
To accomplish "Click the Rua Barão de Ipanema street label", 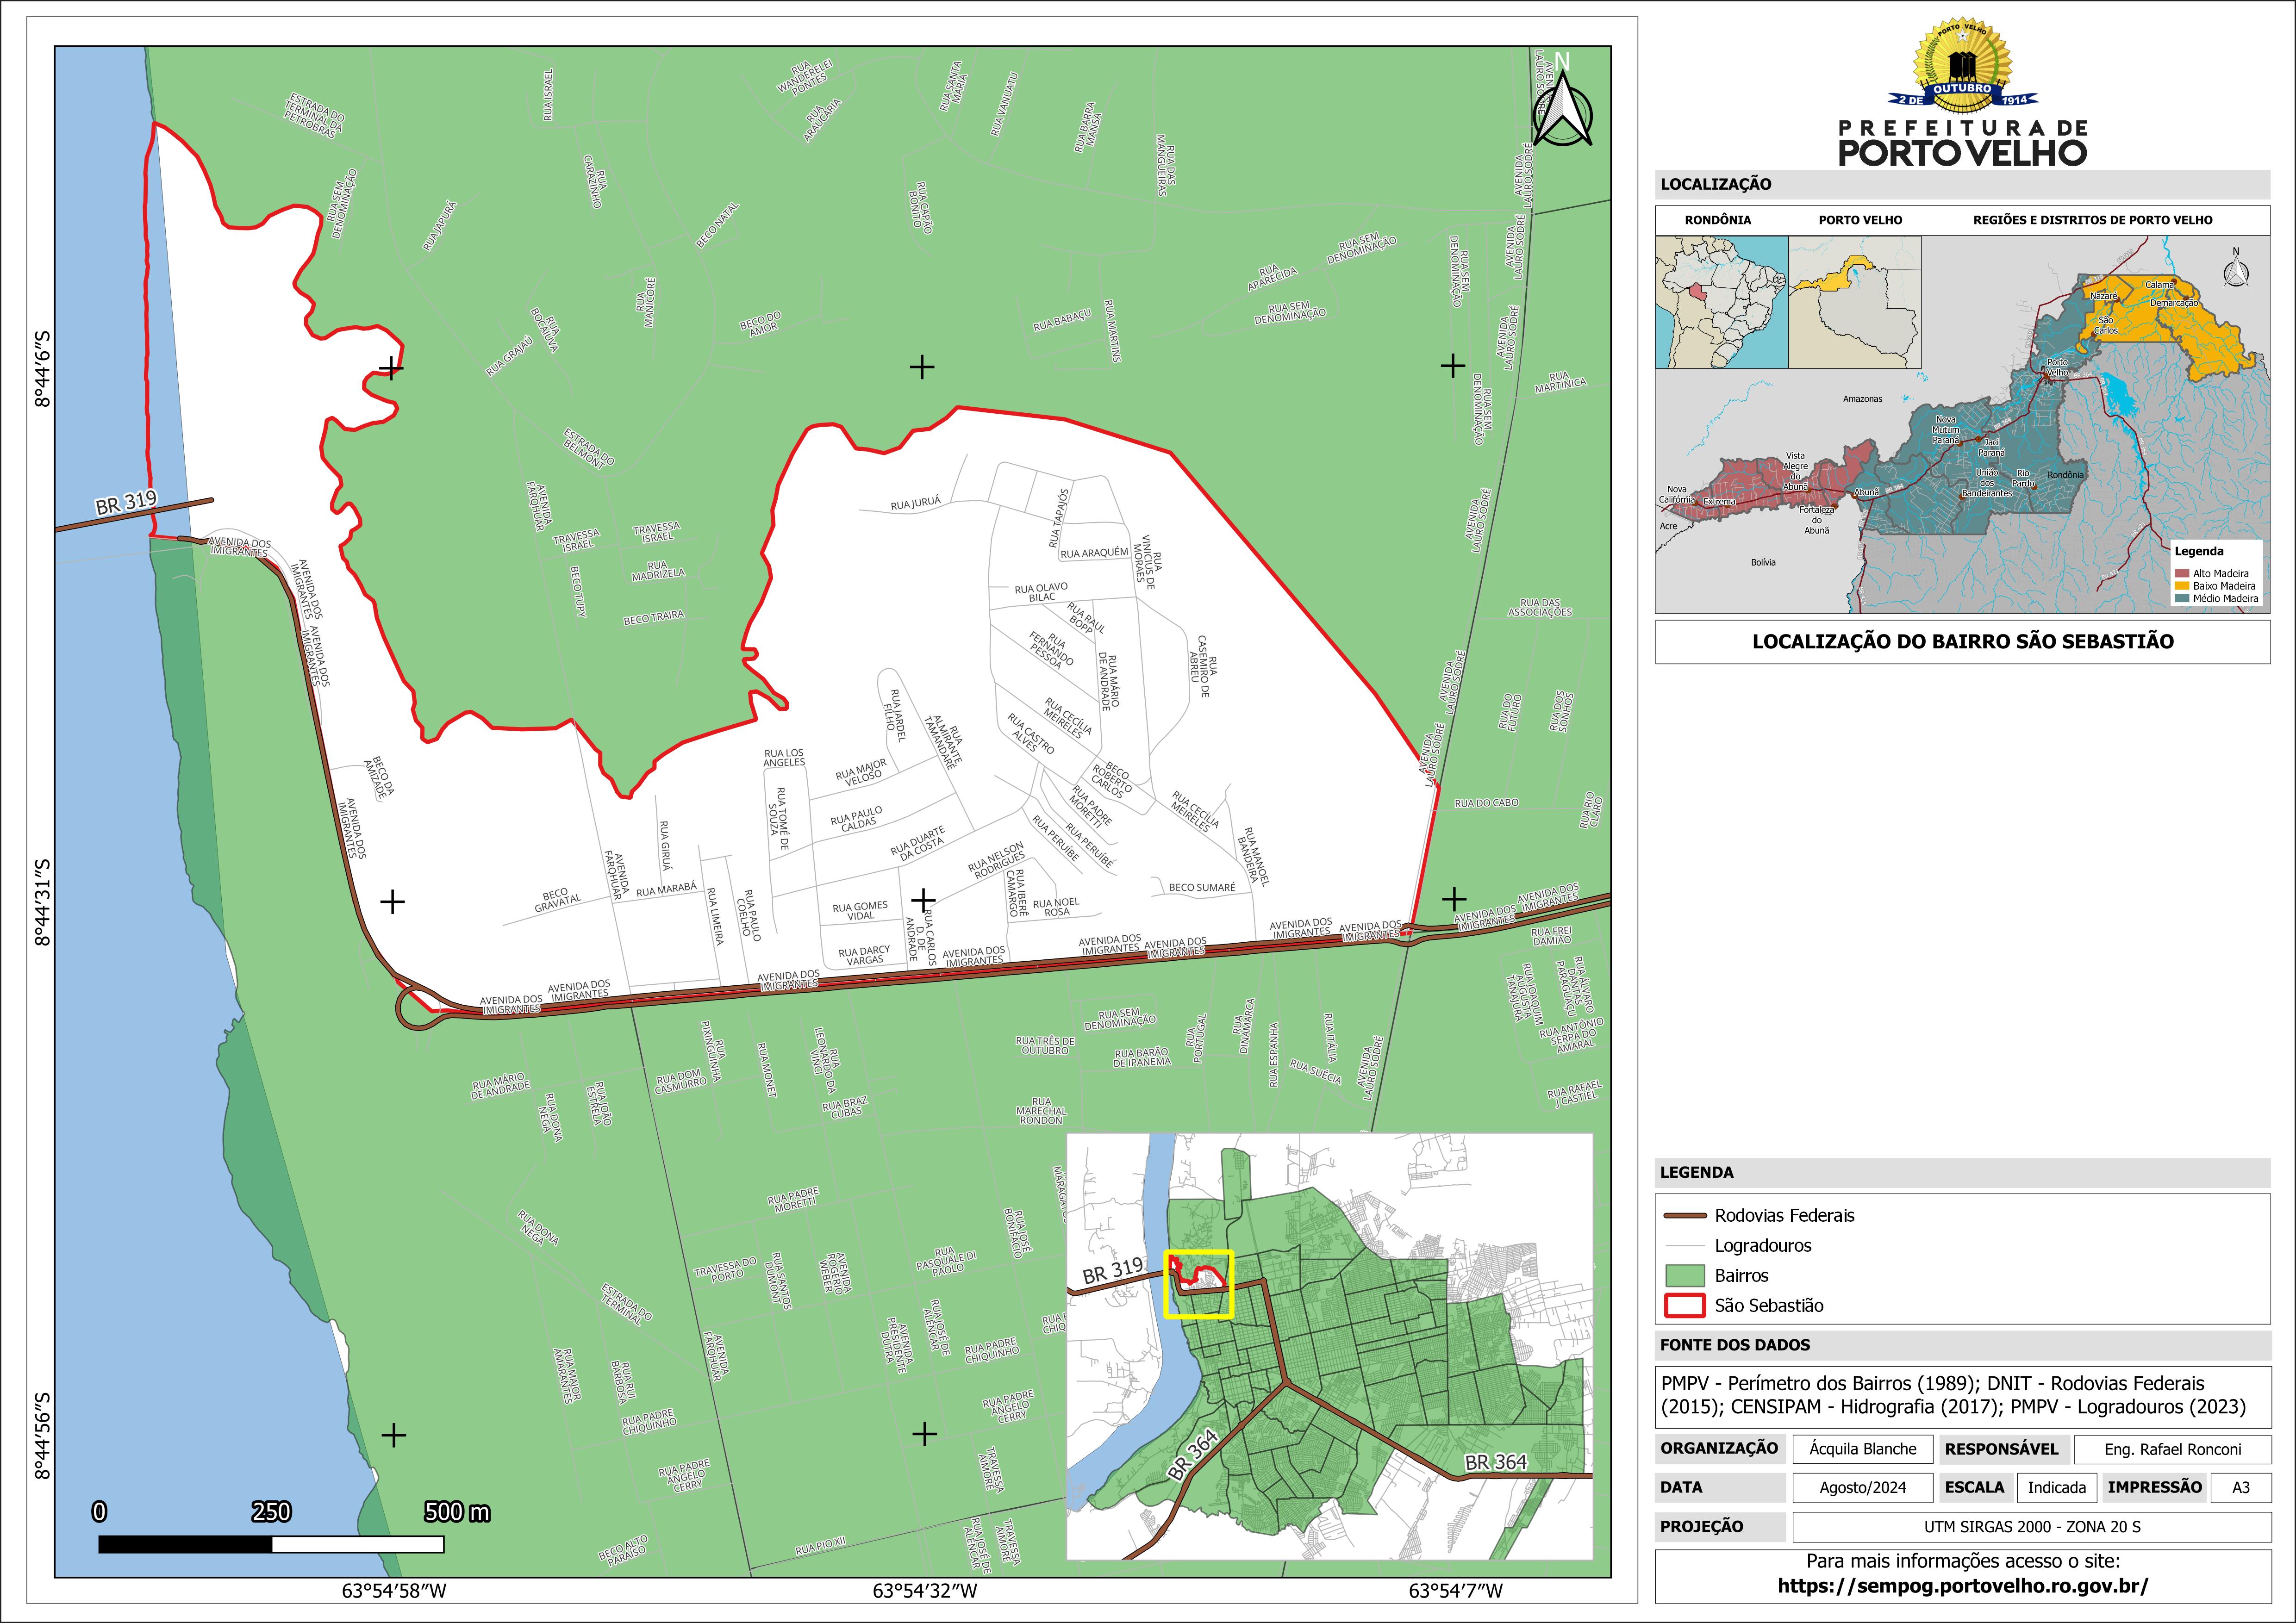I will click(1142, 1058).
